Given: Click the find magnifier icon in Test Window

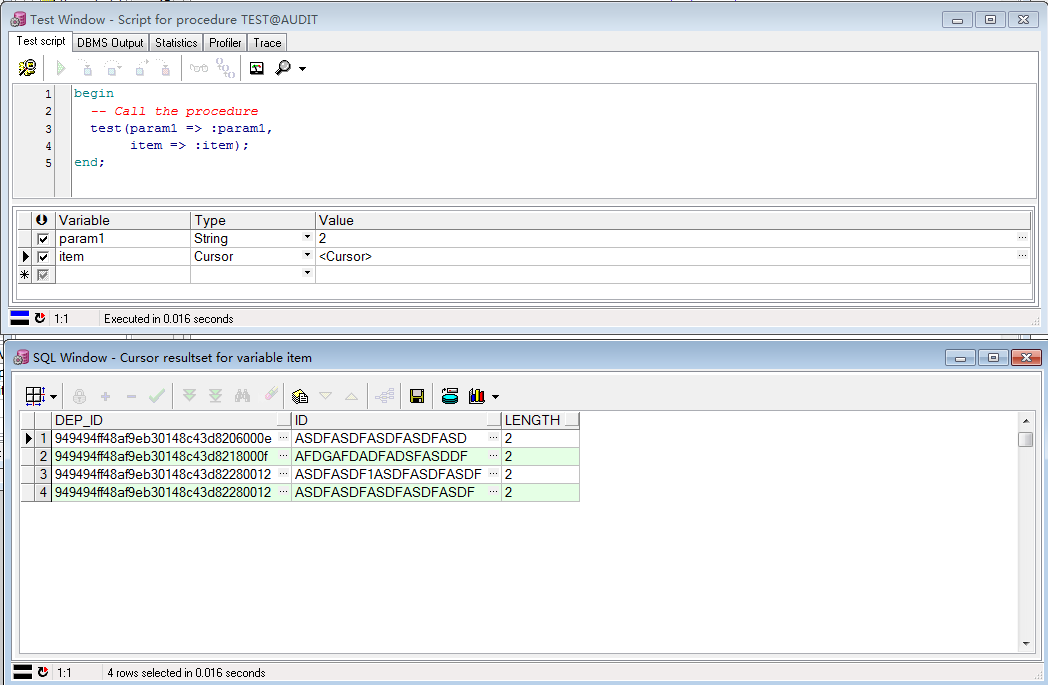Looking at the screenshot, I should (283, 68).
